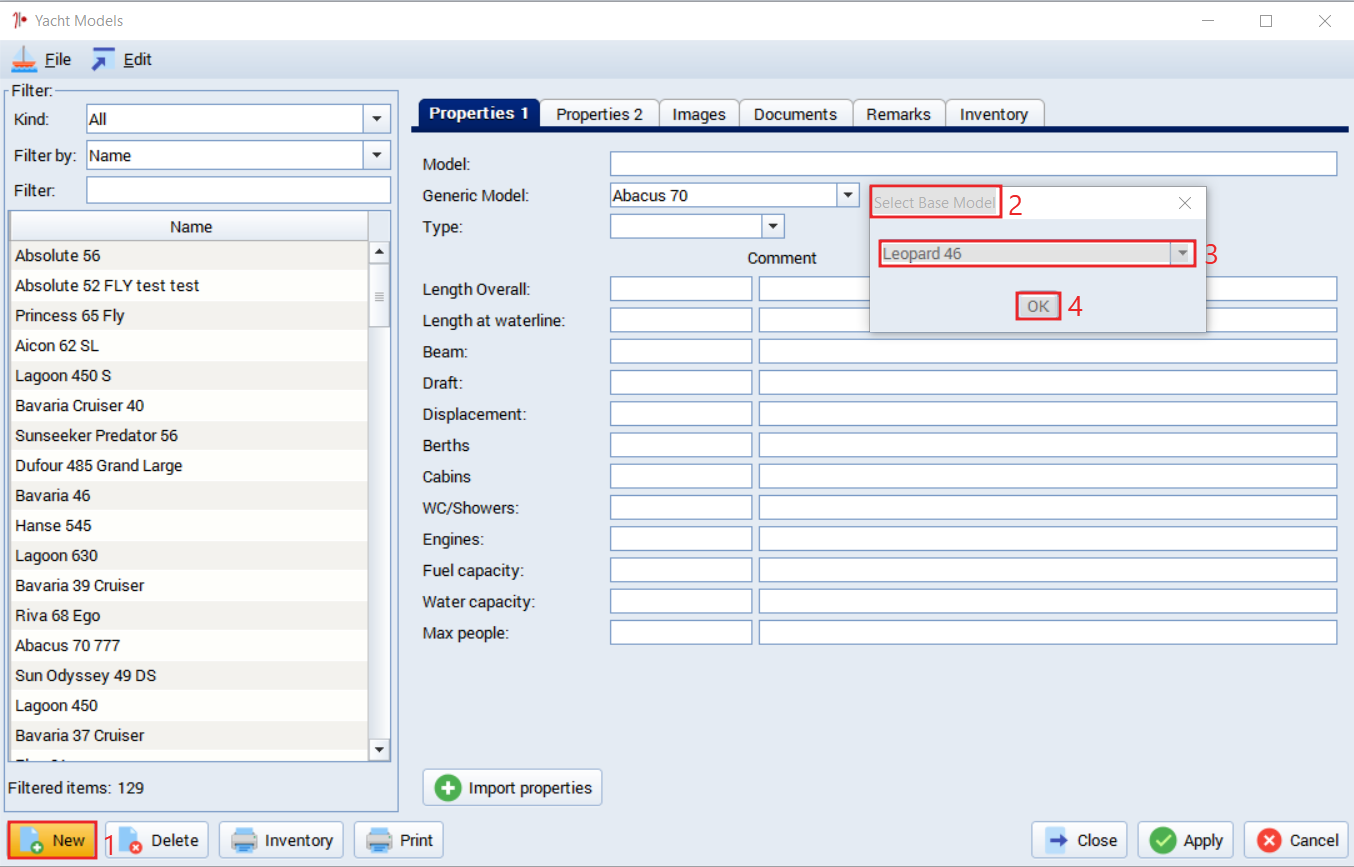The image size is (1354, 867).
Task: Select Lagoon 450 row
Action: pyautogui.click(x=189, y=706)
